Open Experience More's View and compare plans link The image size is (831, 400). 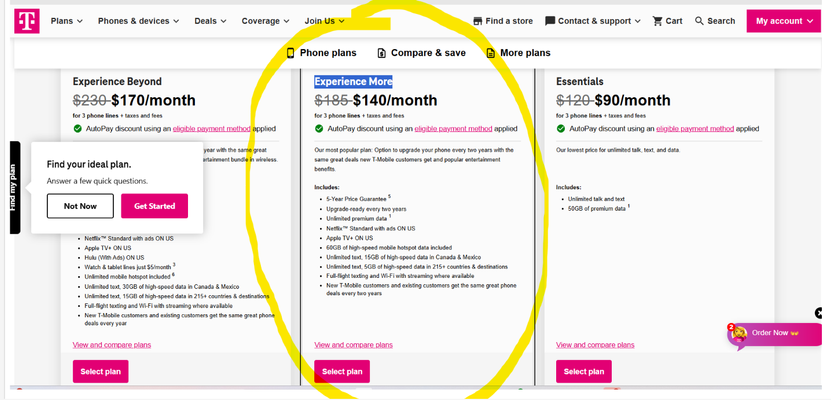coord(353,345)
